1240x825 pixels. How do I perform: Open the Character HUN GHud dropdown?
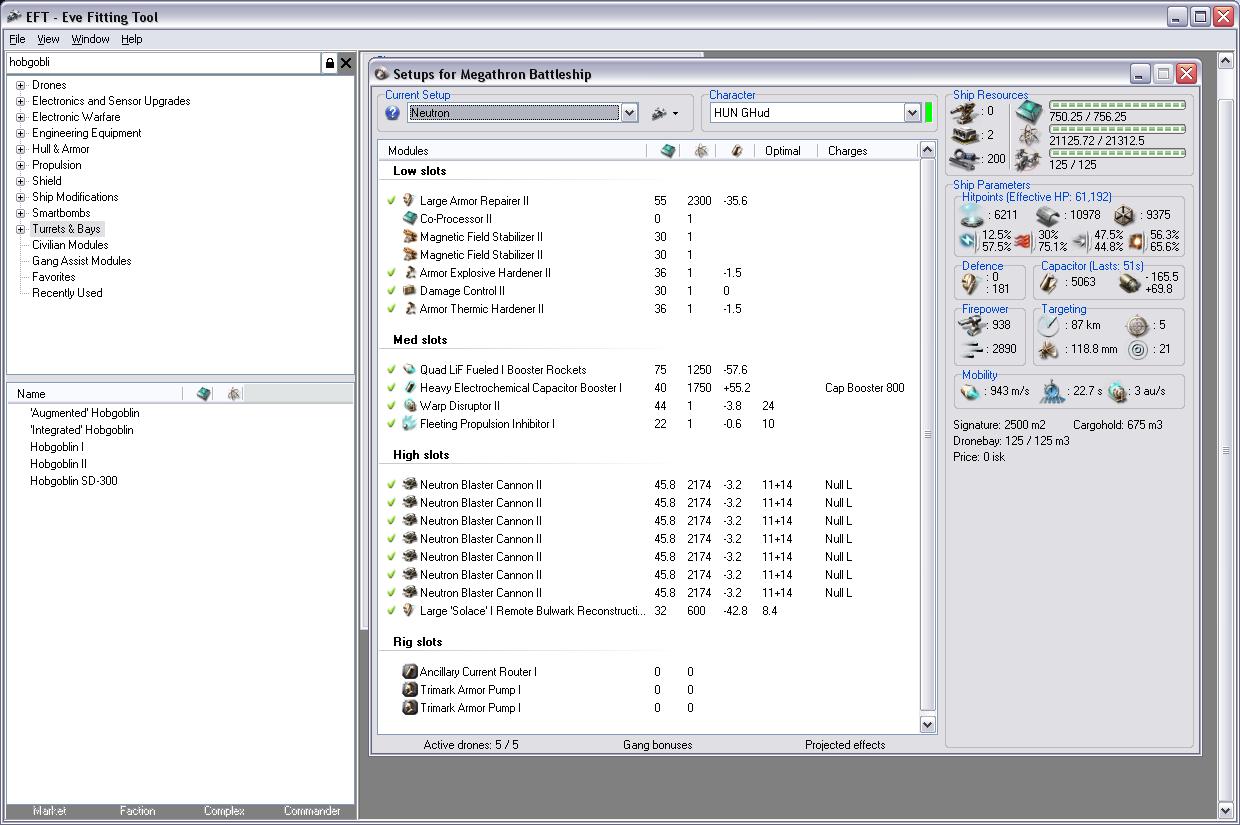click(x=911, y=113)
